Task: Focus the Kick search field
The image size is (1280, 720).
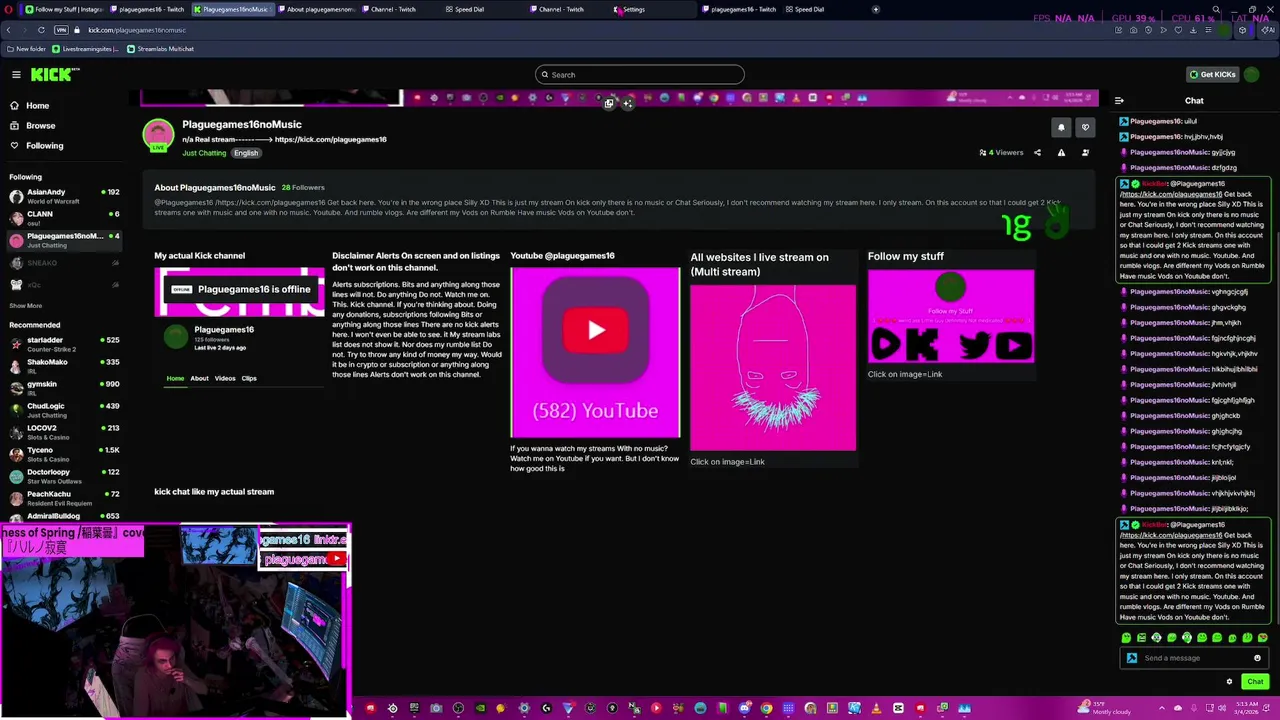Action: 640,74
